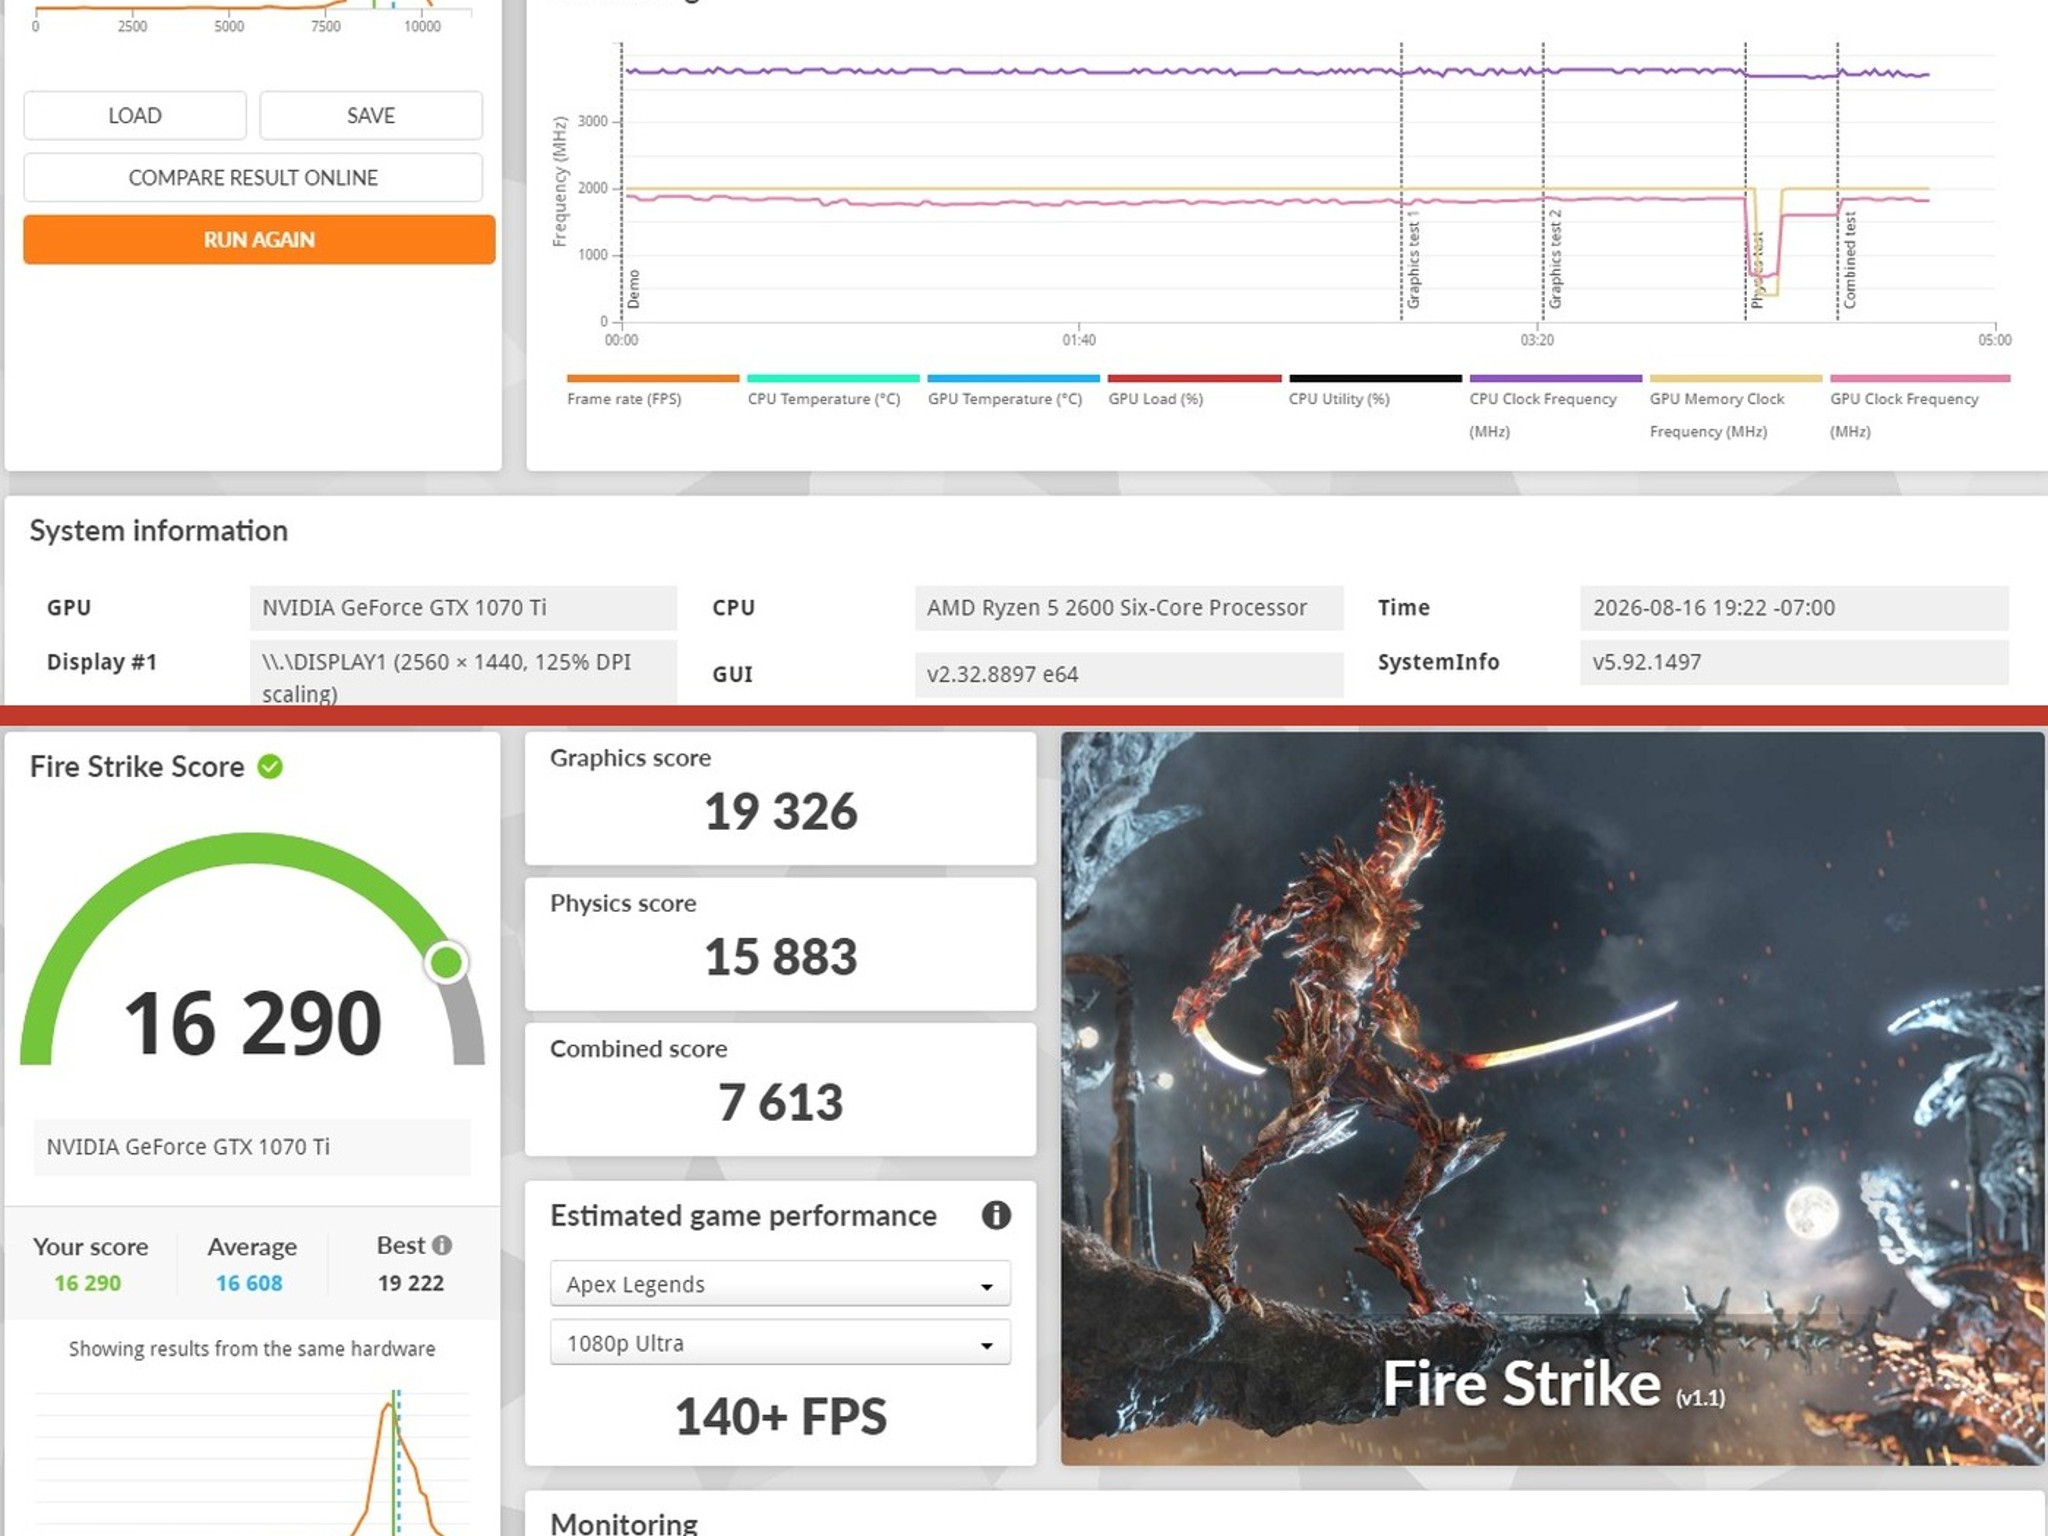
Task: Toggle the Frame rate (FPS) legend entry
Action: click(x=652, y=392)
